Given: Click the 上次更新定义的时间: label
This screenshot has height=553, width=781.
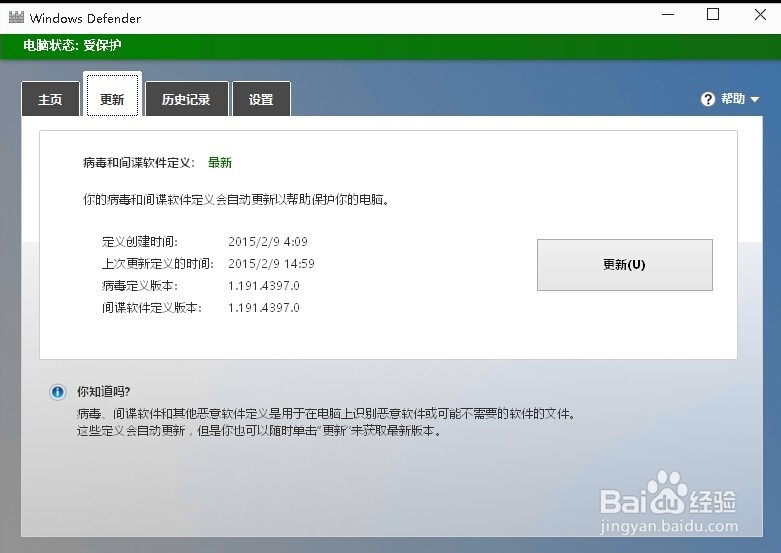Looking at the screenshot, I should point(157,264).
